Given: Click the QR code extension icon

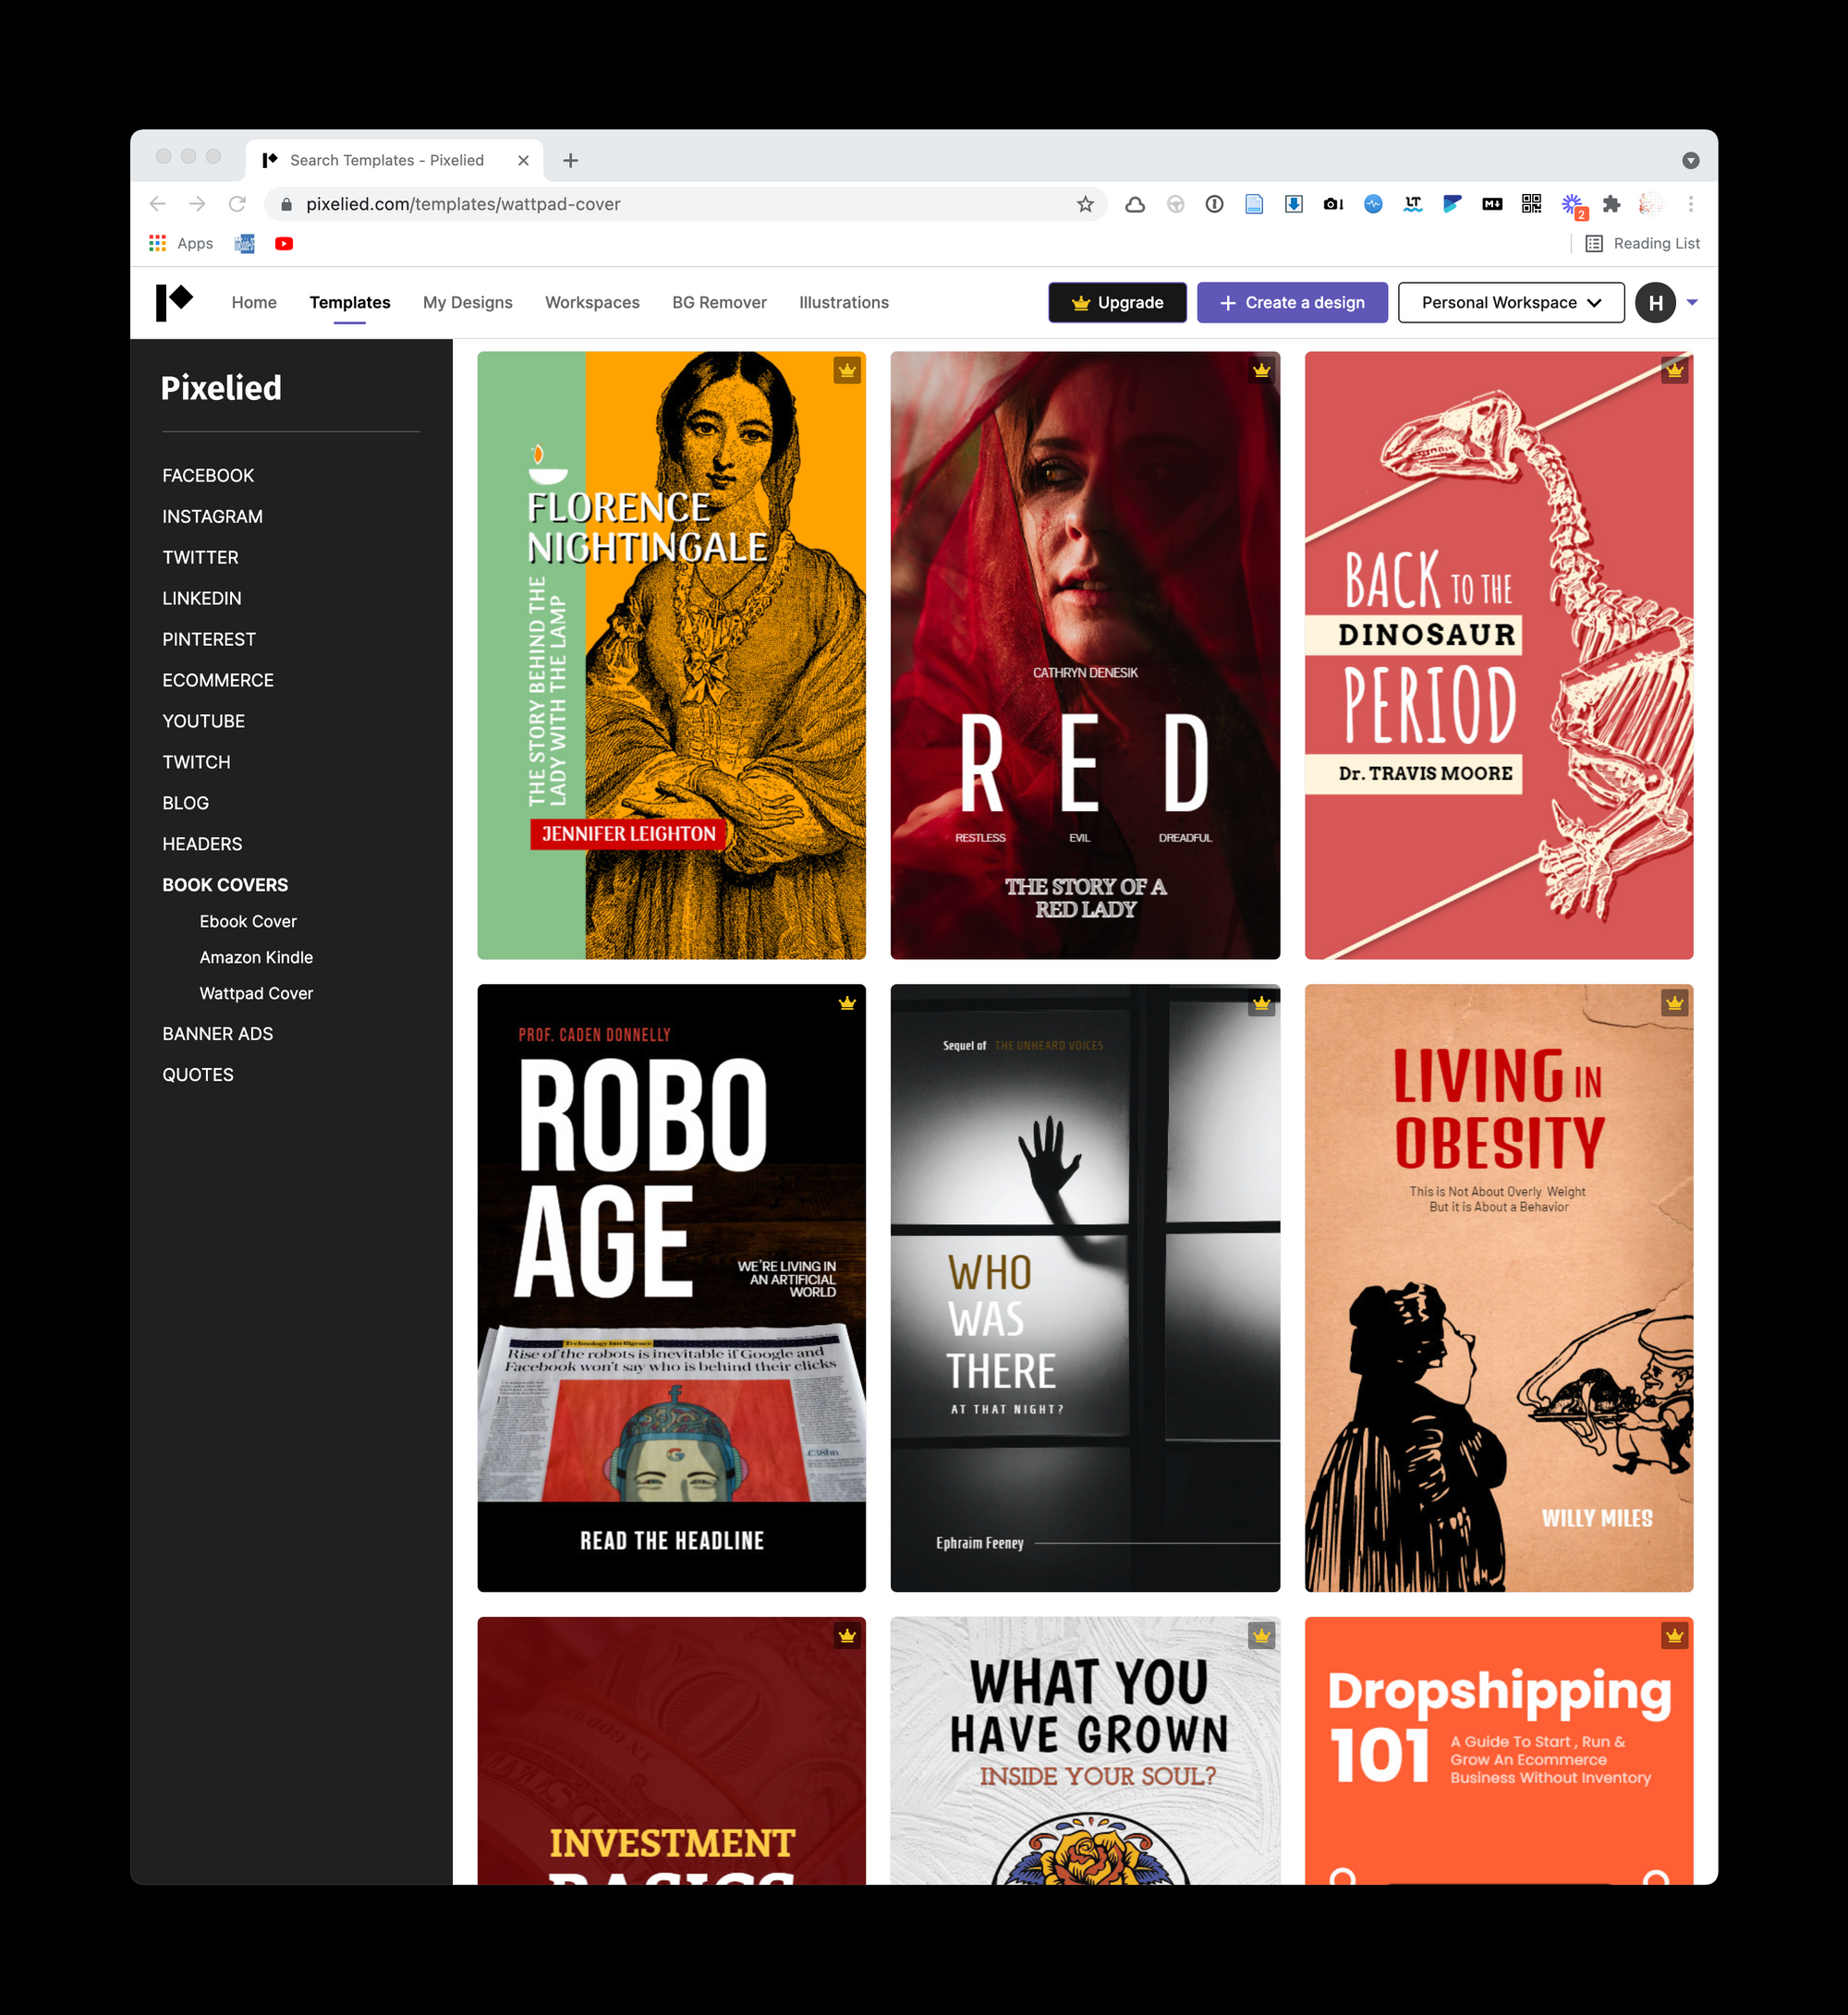Looking at the screenshot, I should (1531, 204).
